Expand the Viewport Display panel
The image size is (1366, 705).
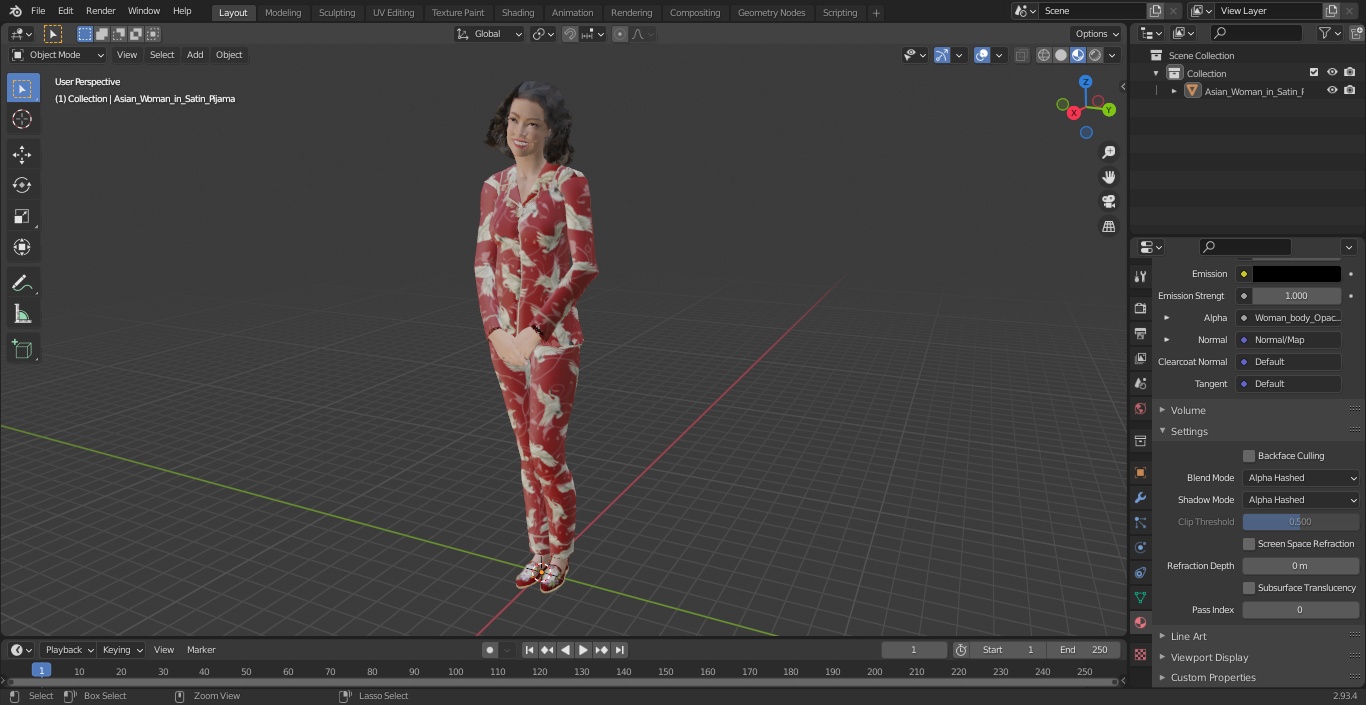[x=1209, y=658]
